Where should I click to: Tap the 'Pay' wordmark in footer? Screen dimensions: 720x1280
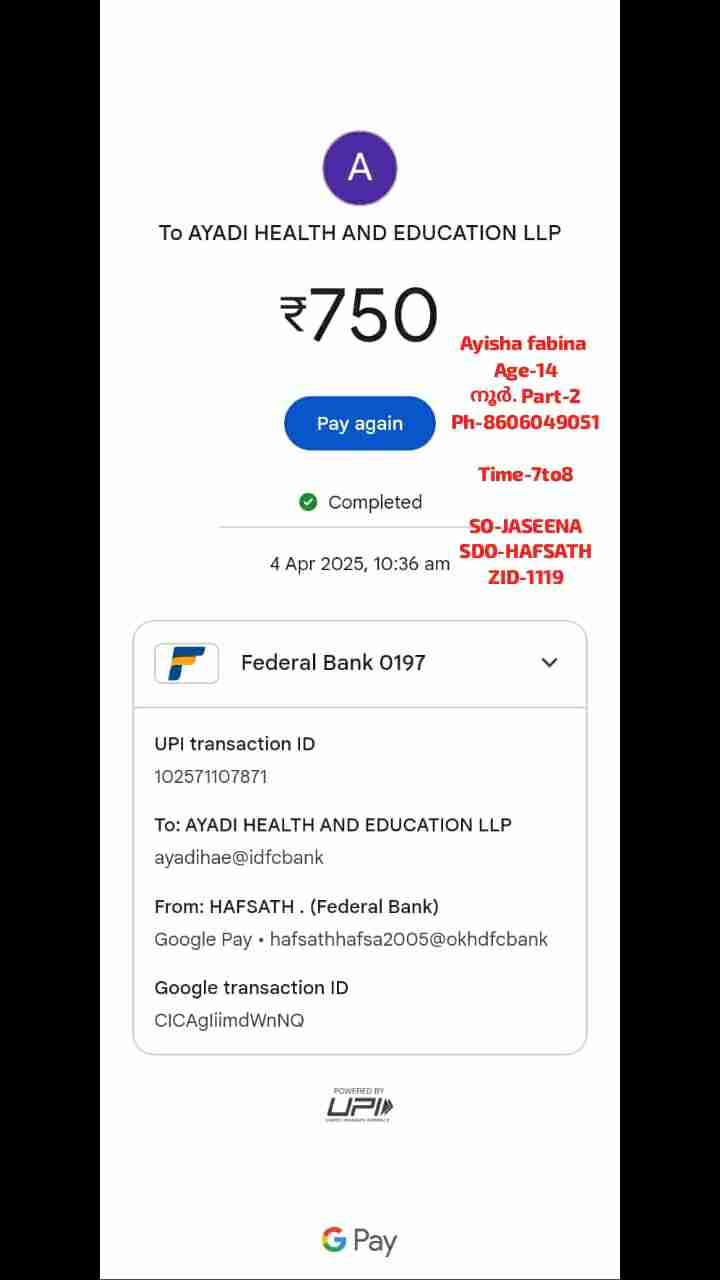click(x=375, y=1242)
